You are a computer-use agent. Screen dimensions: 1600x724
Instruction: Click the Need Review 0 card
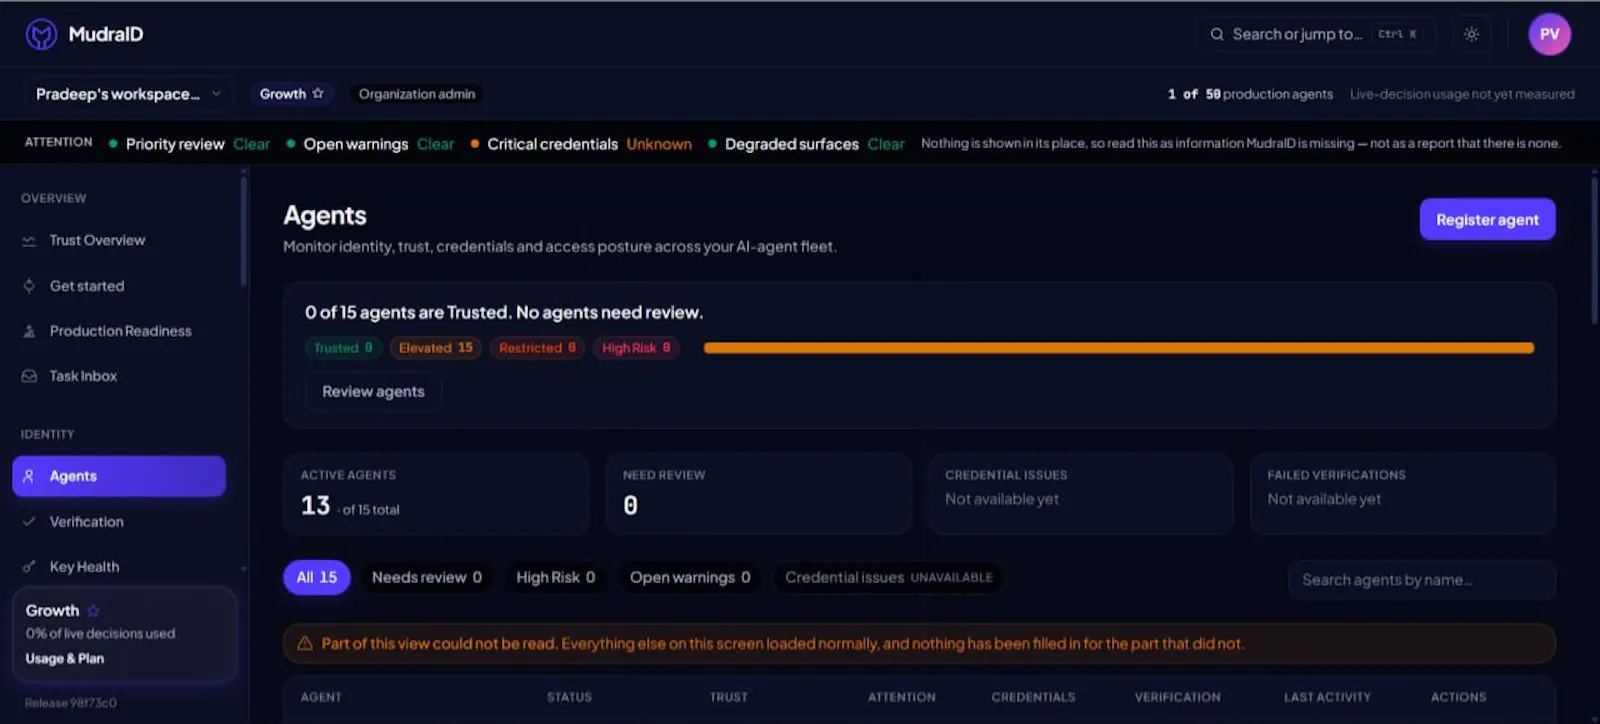coord(759,494)
